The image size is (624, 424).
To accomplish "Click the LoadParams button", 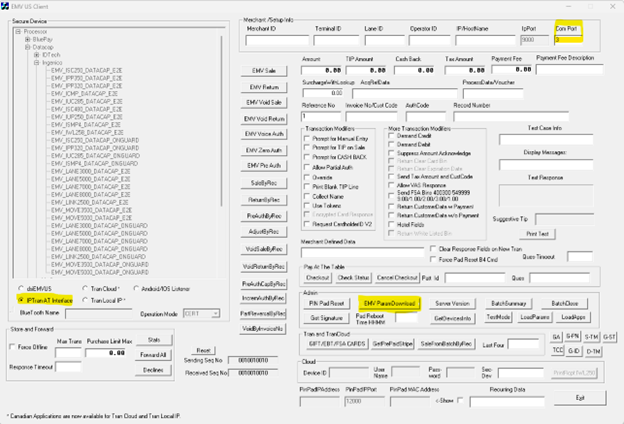I will [x=534, y=317].
